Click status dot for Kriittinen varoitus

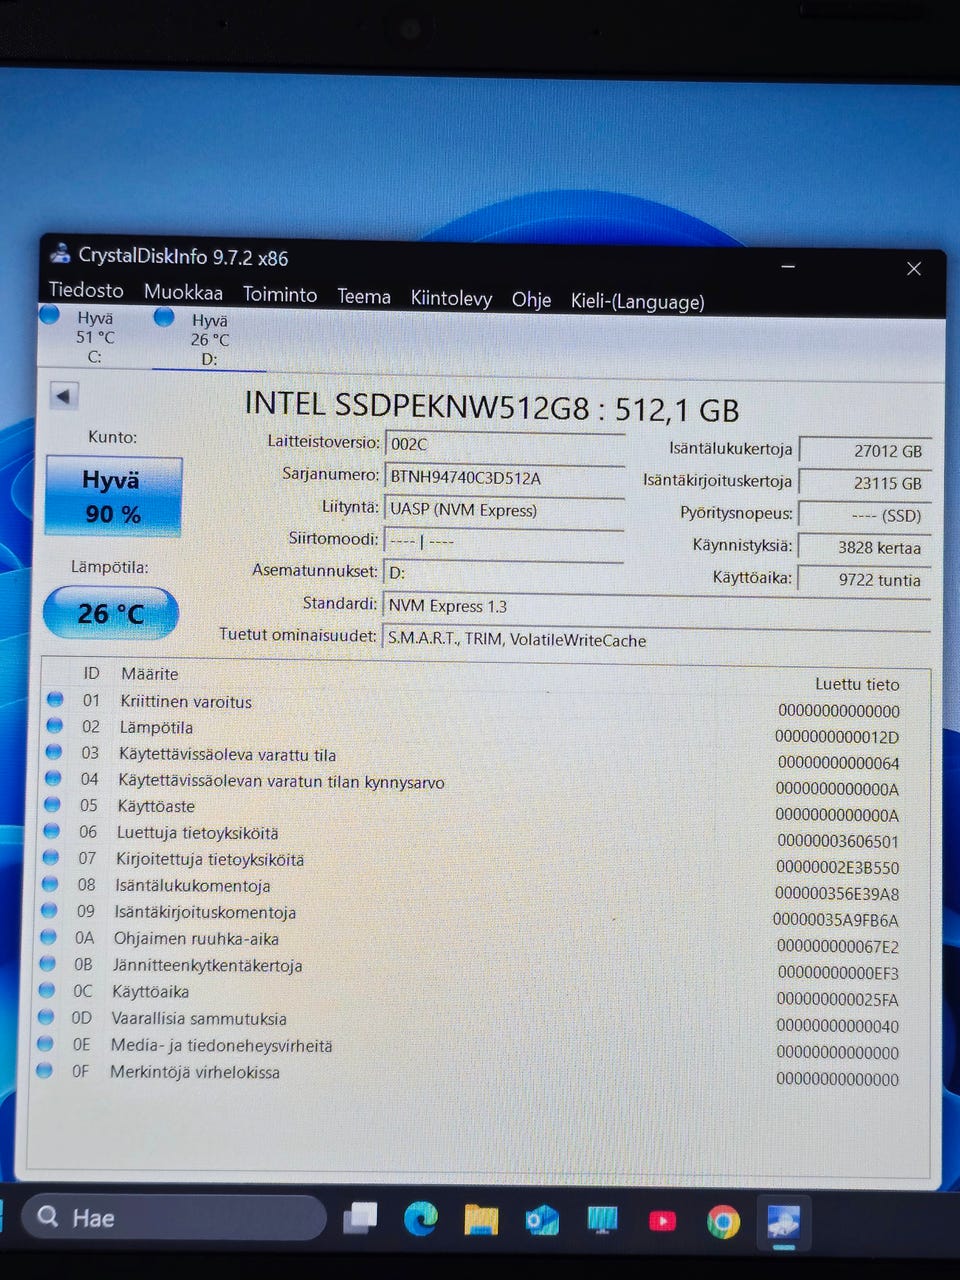coord(55,699)
